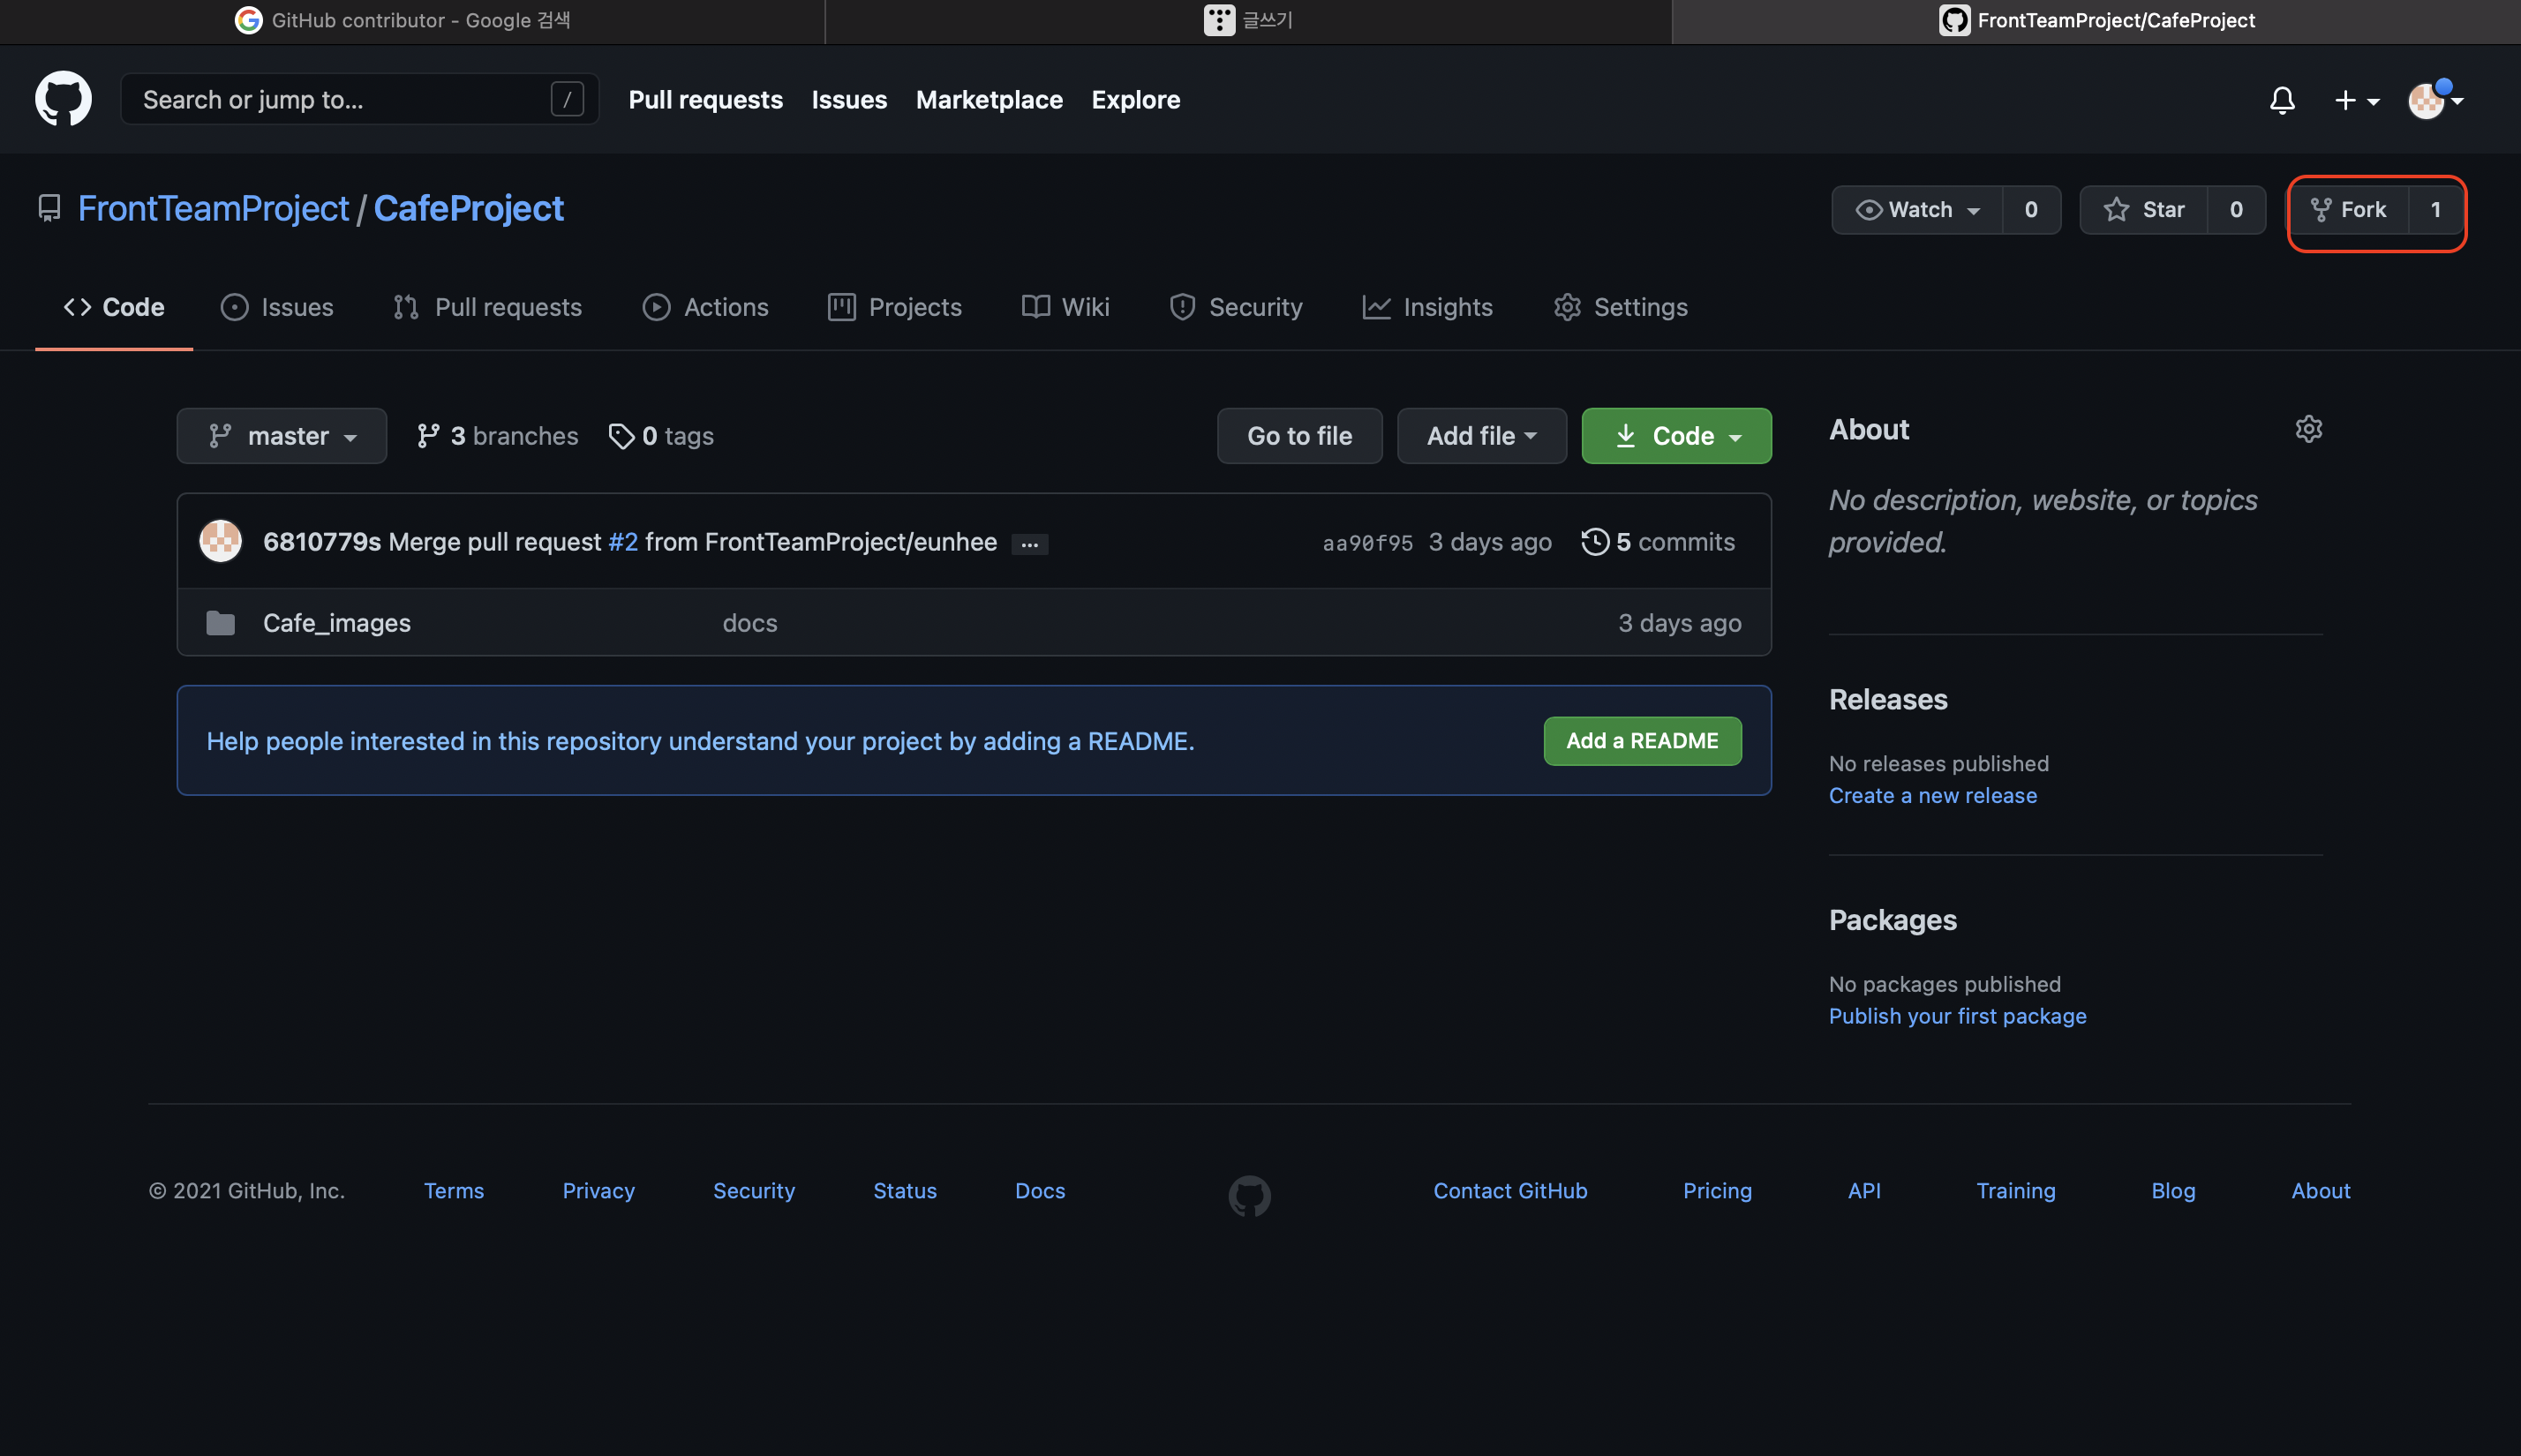
Task: Fork the CafeProject repository
Action: [2348, 210]
